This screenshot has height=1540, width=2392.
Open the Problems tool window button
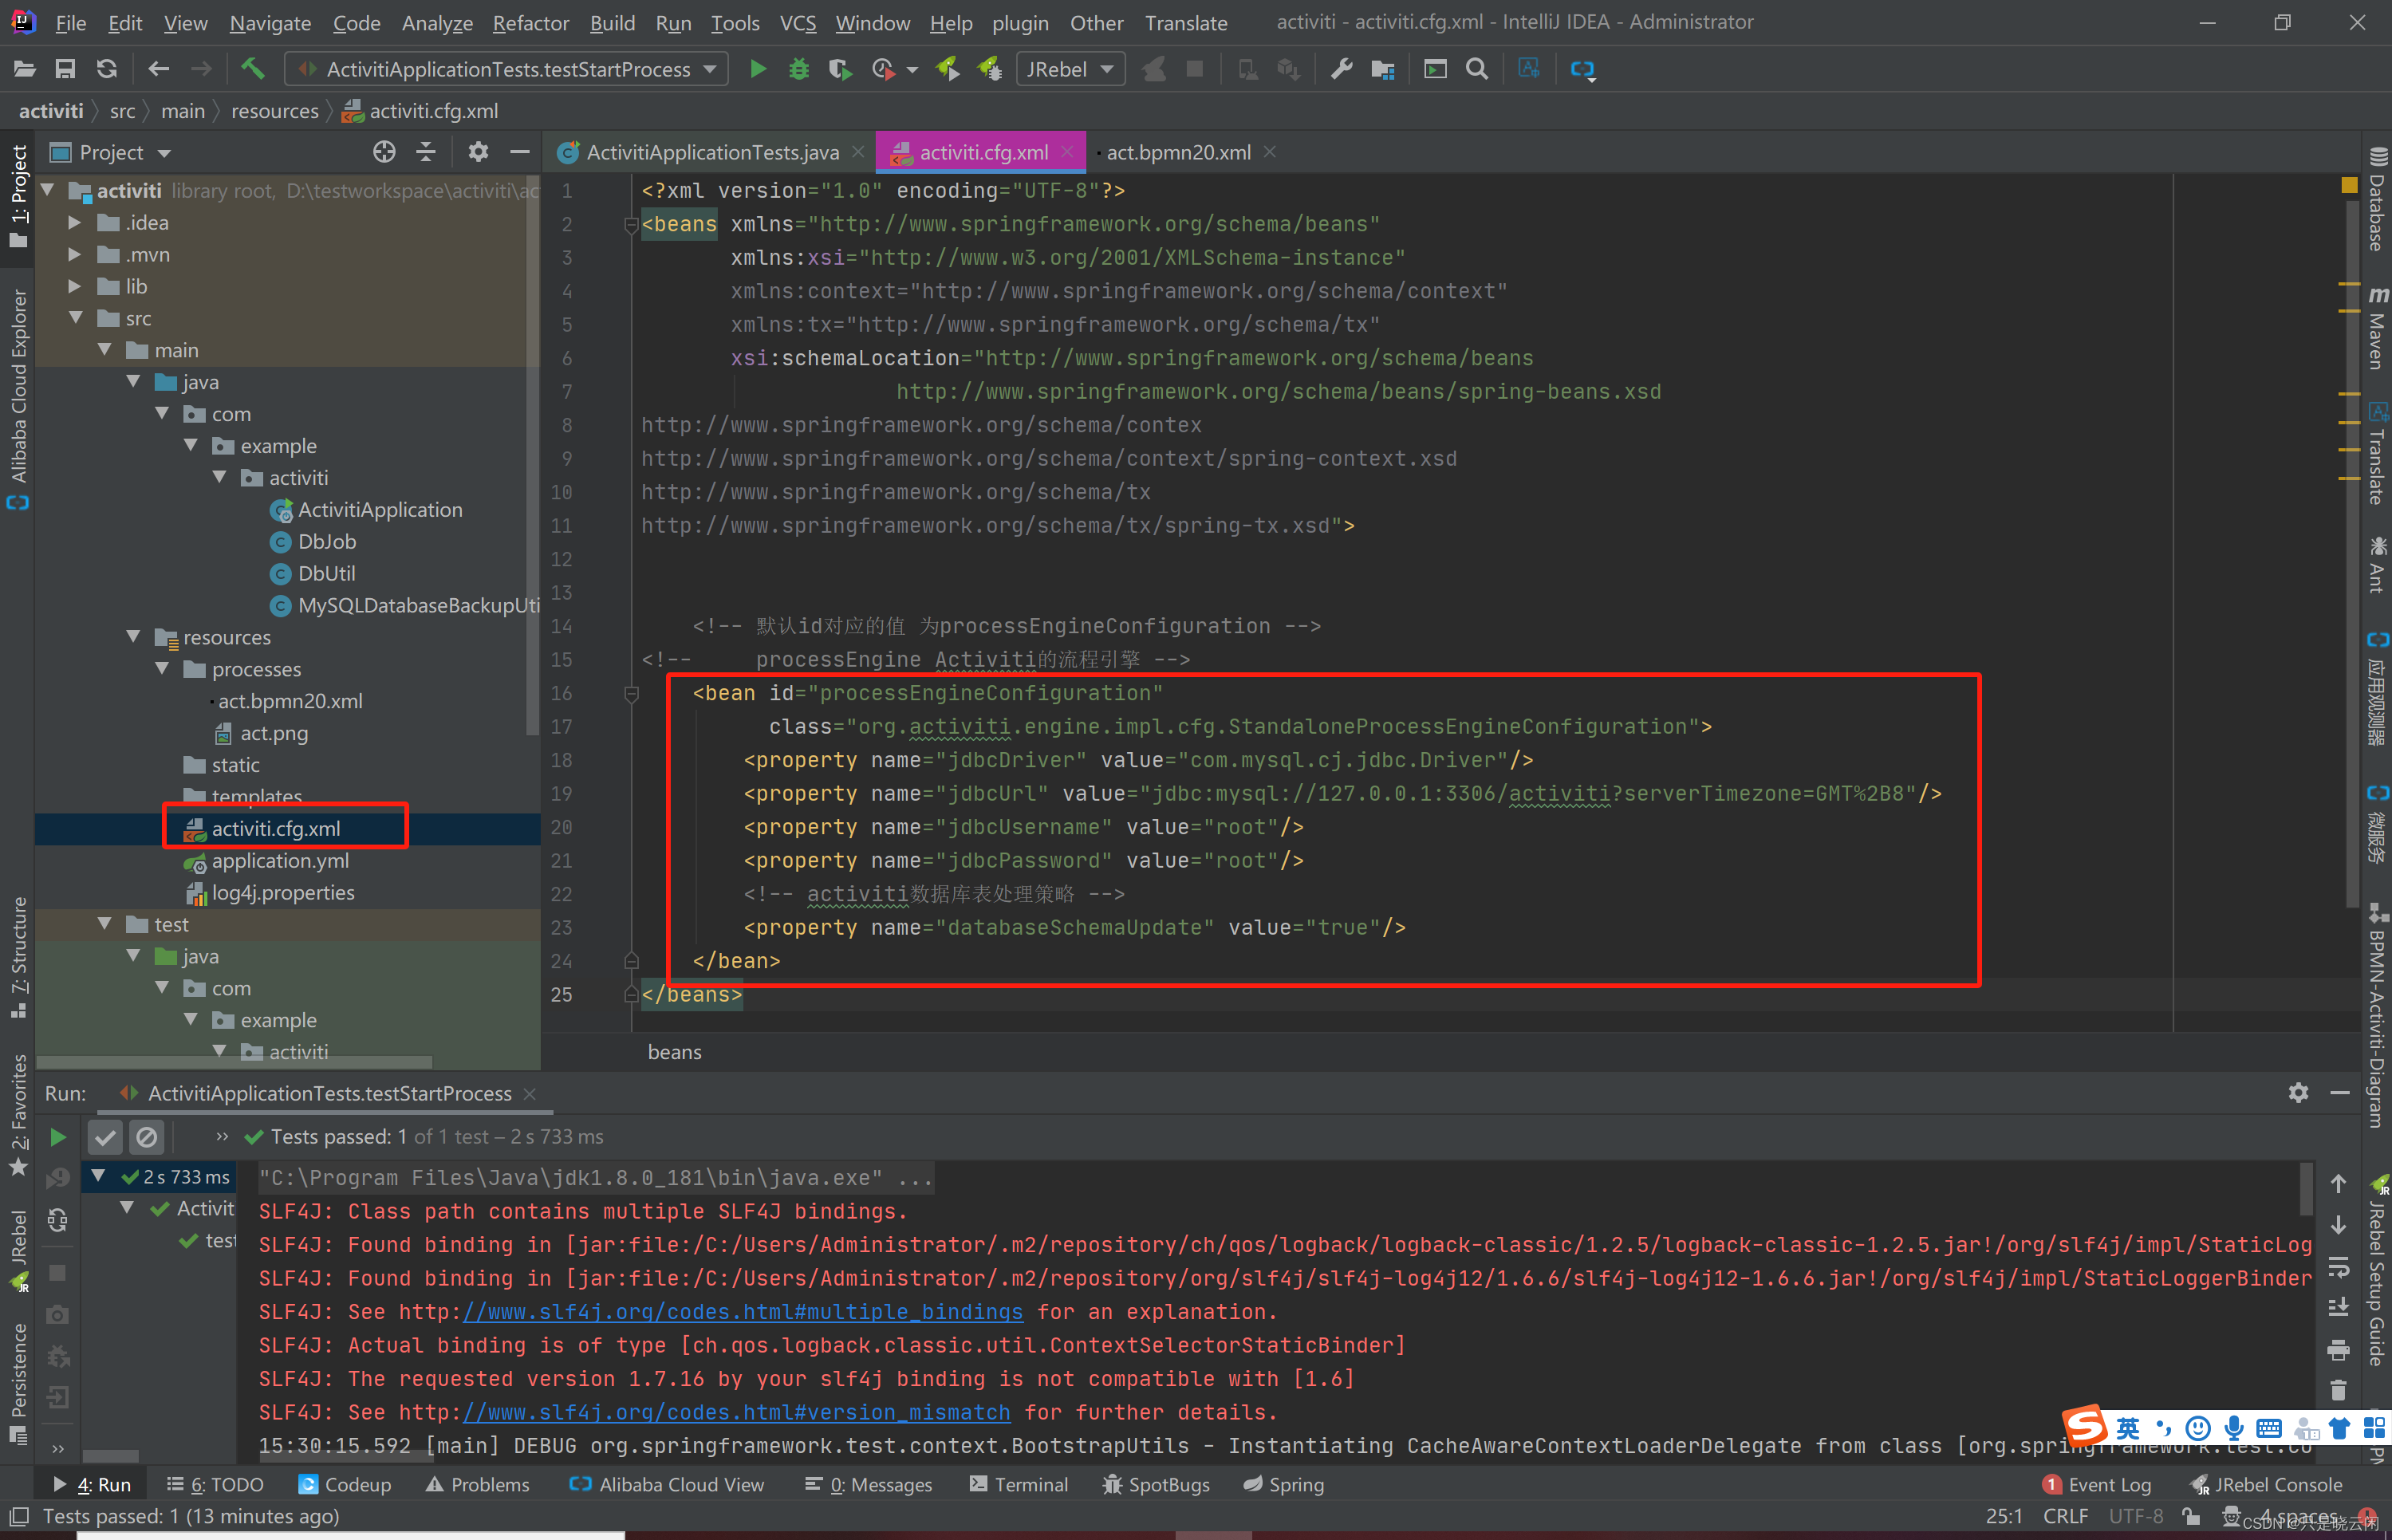478,1485
